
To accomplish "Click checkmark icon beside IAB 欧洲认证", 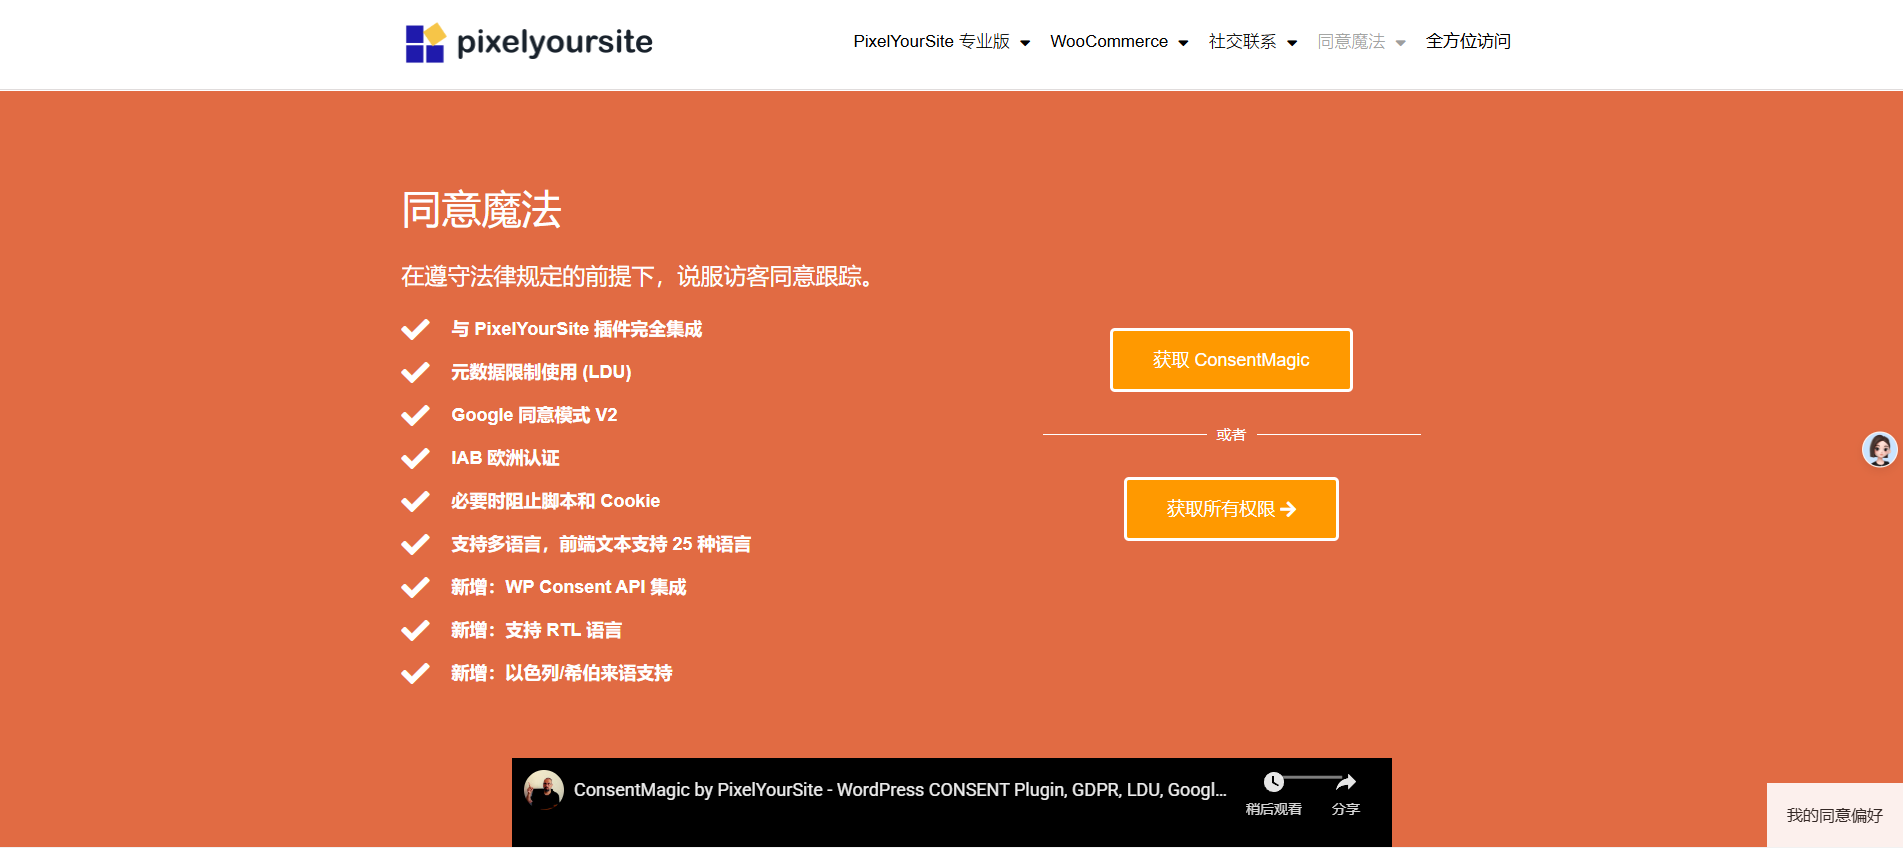I will (415, 458).
